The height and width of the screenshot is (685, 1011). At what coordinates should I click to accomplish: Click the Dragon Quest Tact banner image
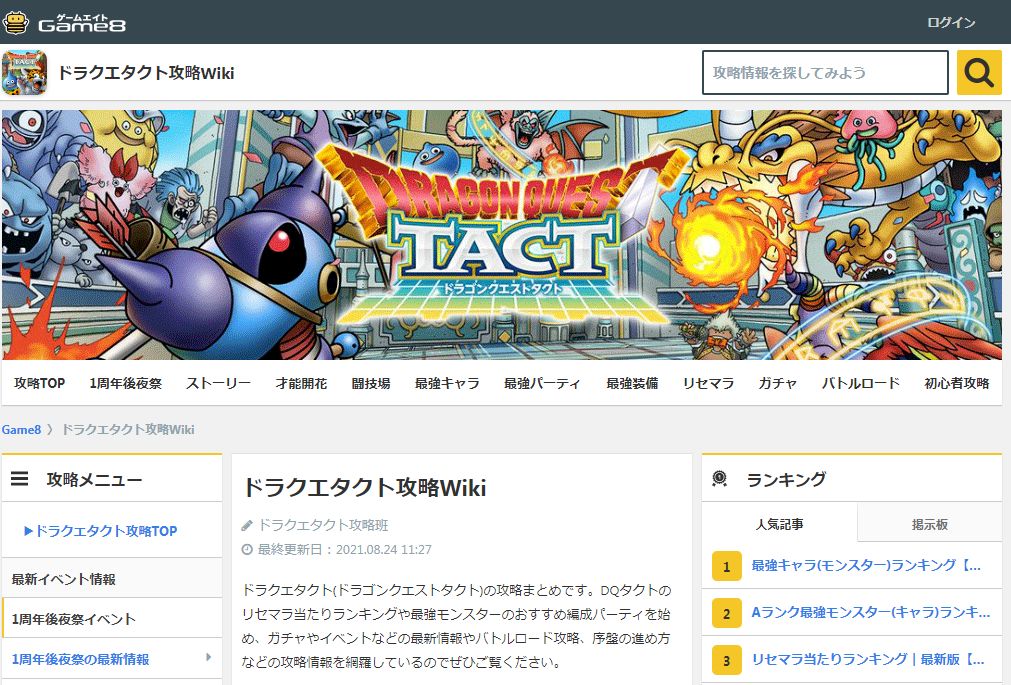point(505,237)
